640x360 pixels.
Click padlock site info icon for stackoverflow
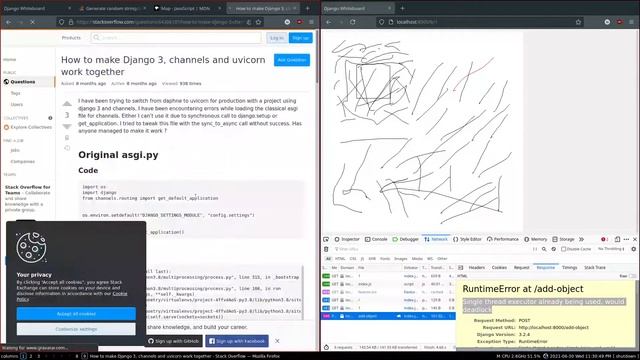pyautogui.click(x=71, y=22)
